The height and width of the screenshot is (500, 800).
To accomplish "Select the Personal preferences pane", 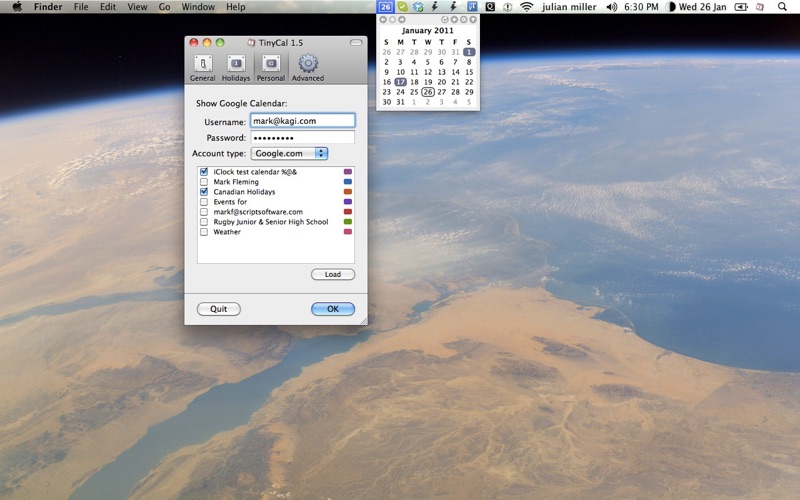I will [270, 67].
